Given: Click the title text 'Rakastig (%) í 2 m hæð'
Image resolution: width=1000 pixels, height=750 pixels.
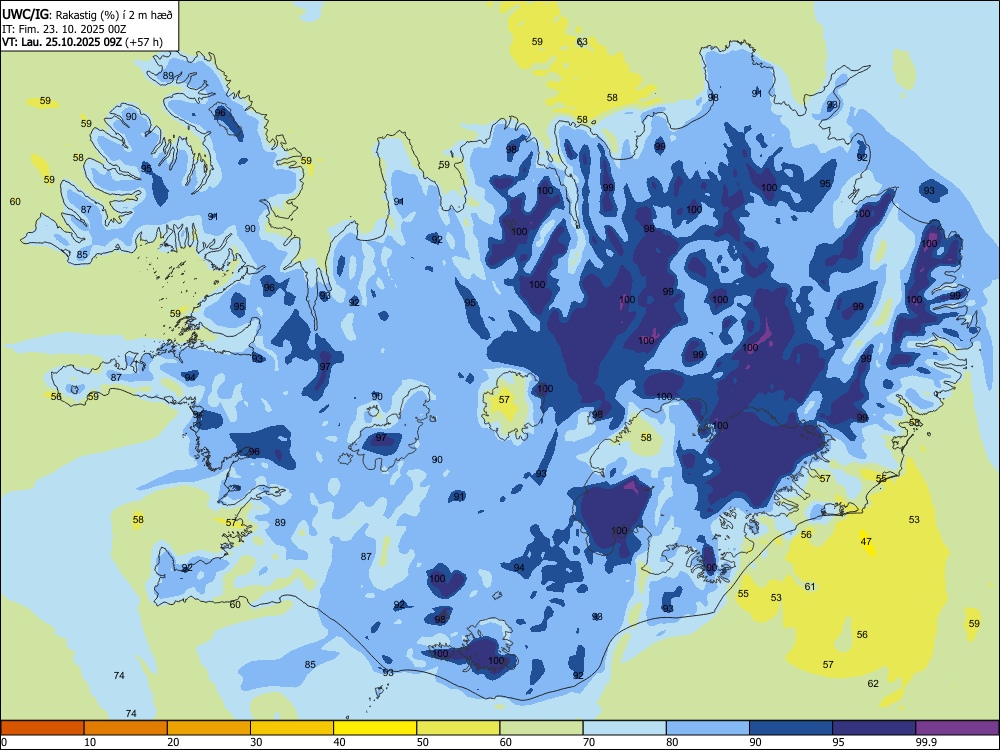Looking at the screenshot, I should pos(114,15).
